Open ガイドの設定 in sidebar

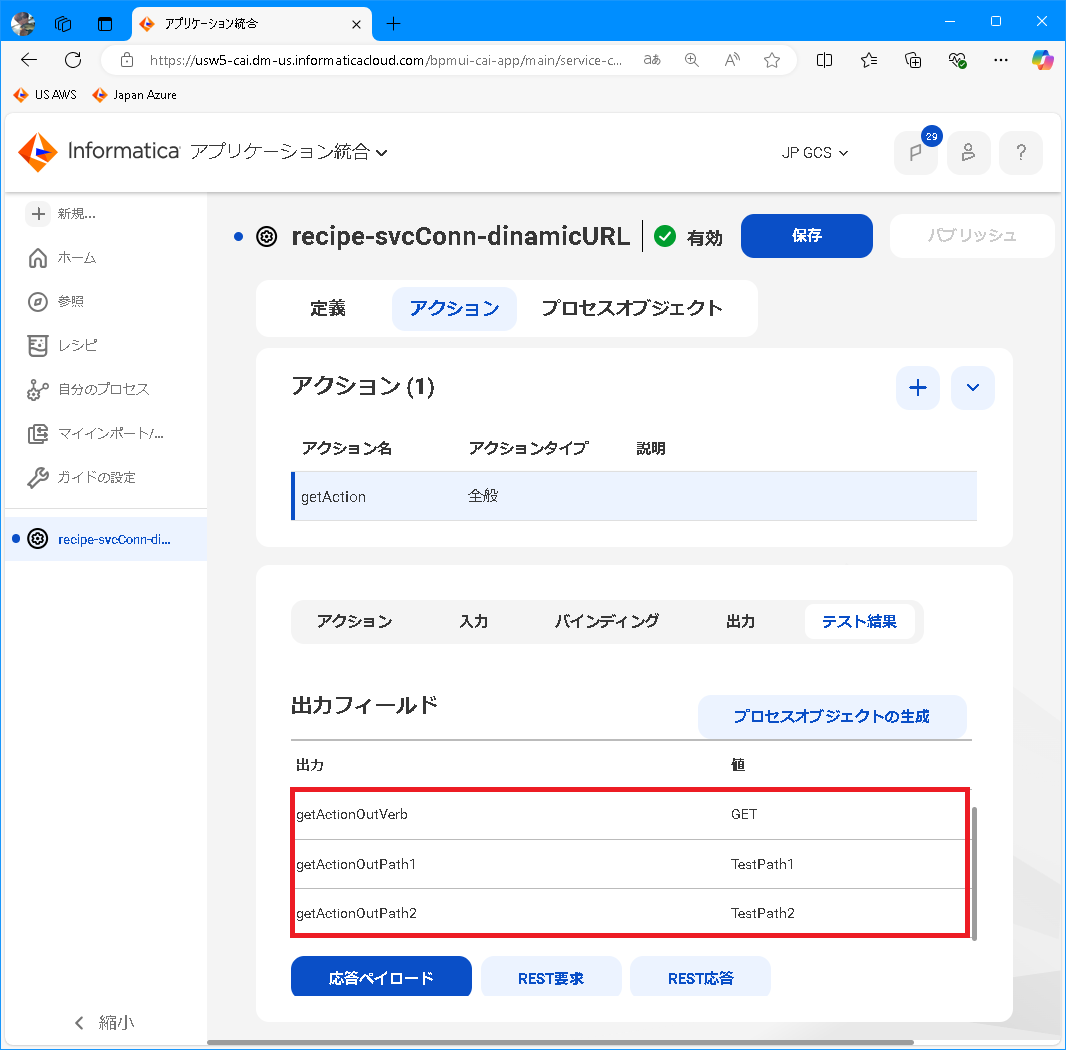[82, 477]
